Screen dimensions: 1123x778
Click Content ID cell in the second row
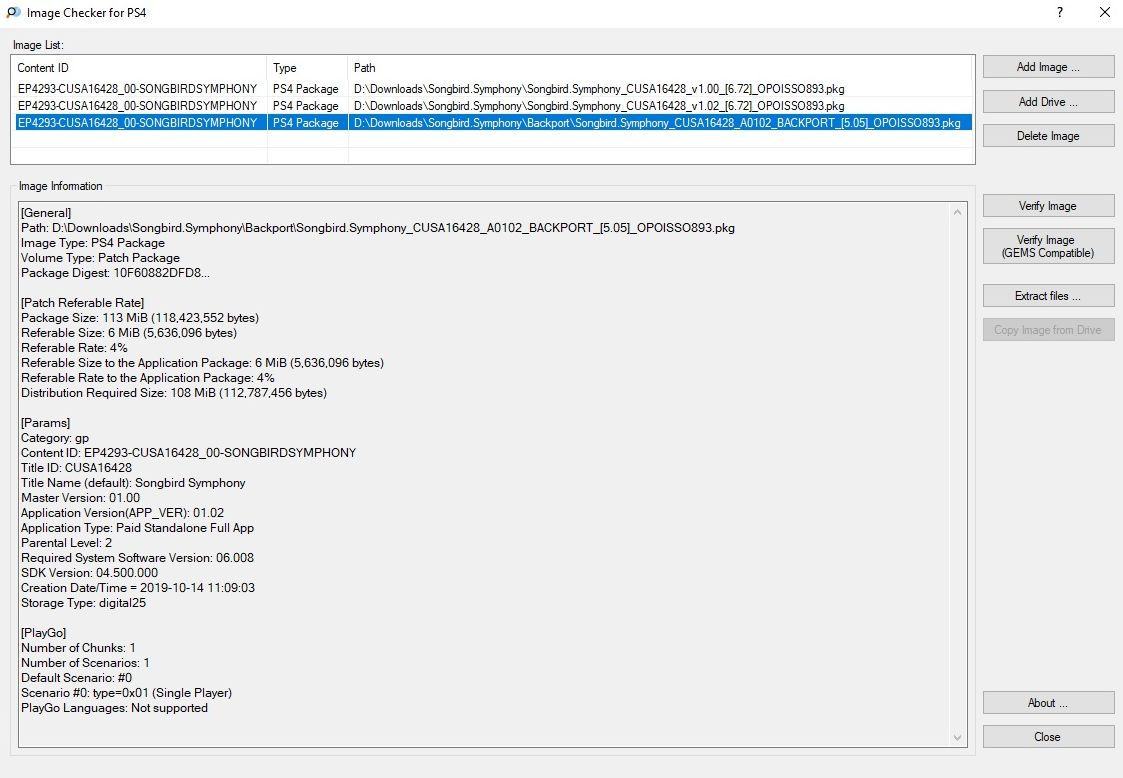[138, 106]
